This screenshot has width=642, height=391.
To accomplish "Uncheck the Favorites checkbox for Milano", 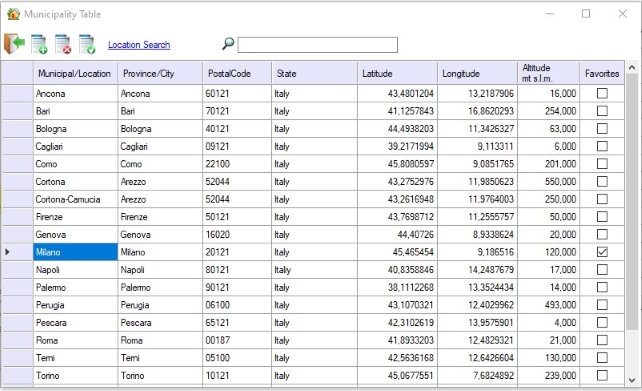I will (x=602, y=252).
